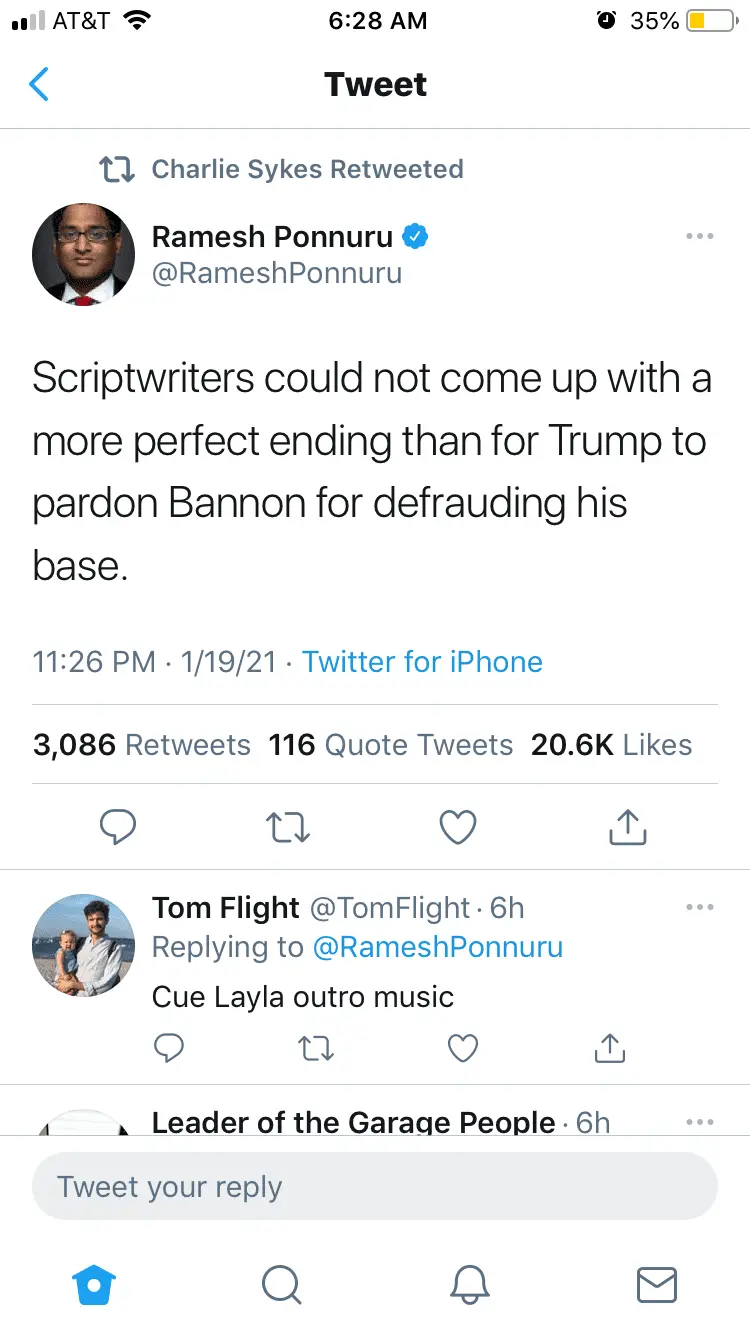This screenshot has height=1334, width=750.
Task: Share Tom Flight's reply
Action: point(609,1047)
